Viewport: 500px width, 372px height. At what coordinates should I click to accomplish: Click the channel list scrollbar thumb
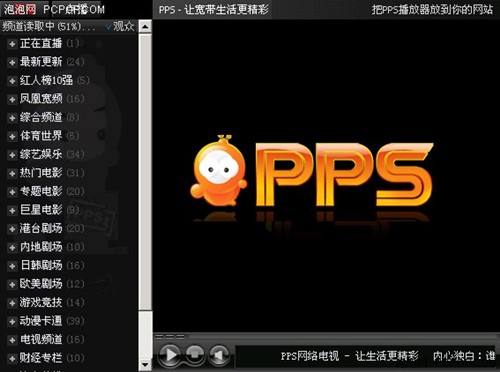coord(145,171)
